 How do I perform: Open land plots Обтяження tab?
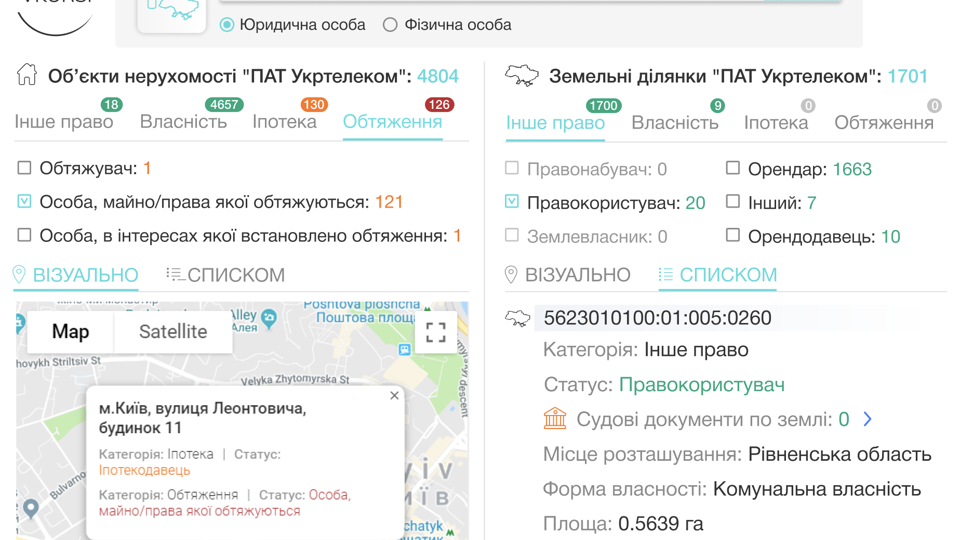pyautogui.click(x=884, y=123)
